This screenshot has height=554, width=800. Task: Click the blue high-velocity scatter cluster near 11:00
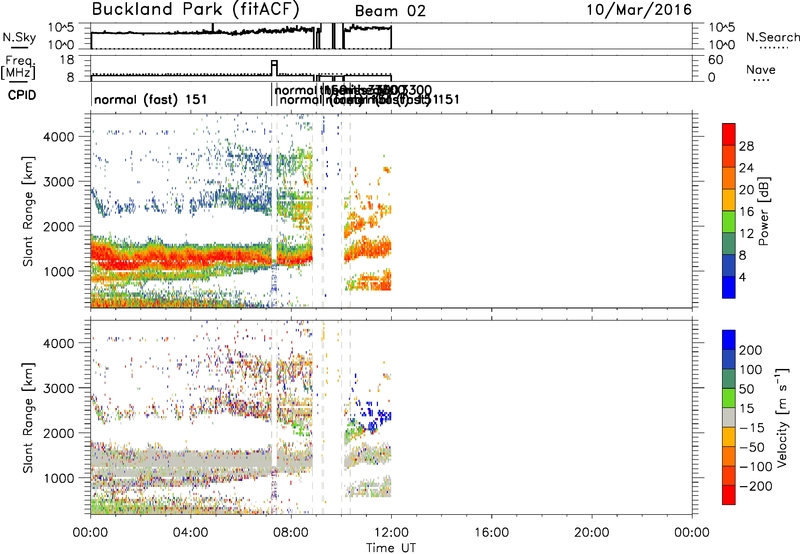[x=372, y=416]
